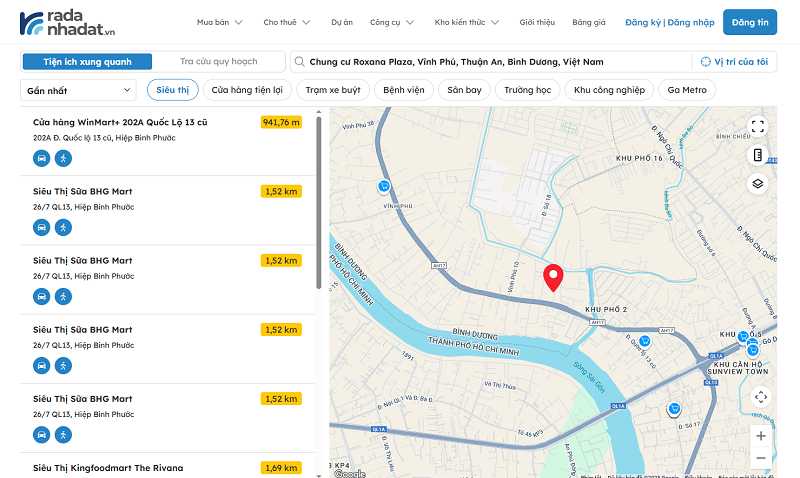The image size is (800, 478).
Task: Click the walking icon under WinMart+ store
Action: [63, 158]
